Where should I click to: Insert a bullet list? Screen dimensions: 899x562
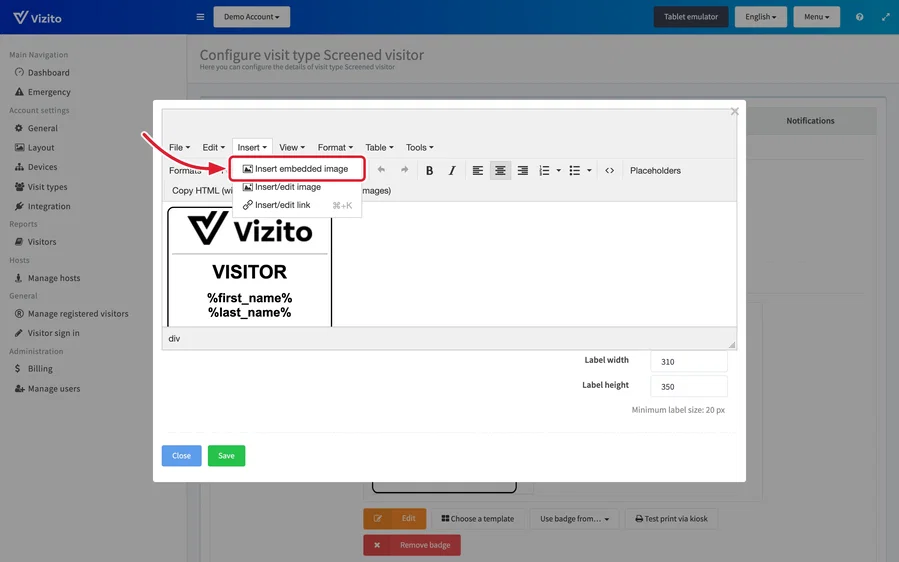(574, 170)
